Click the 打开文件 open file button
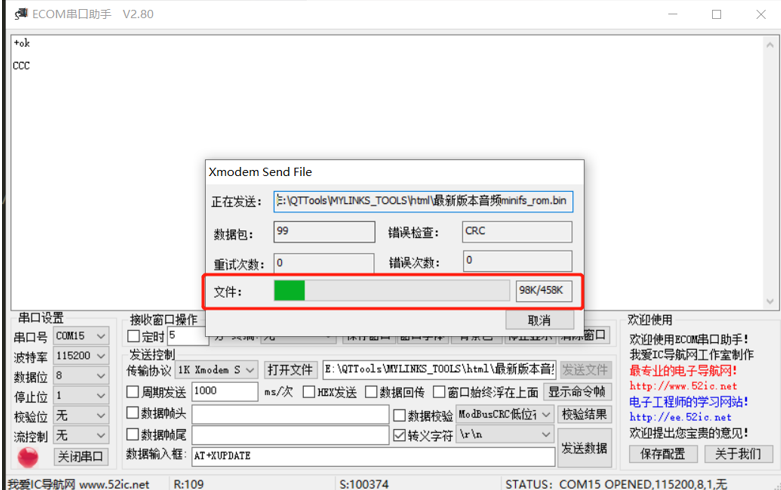 tap(290, 370)
